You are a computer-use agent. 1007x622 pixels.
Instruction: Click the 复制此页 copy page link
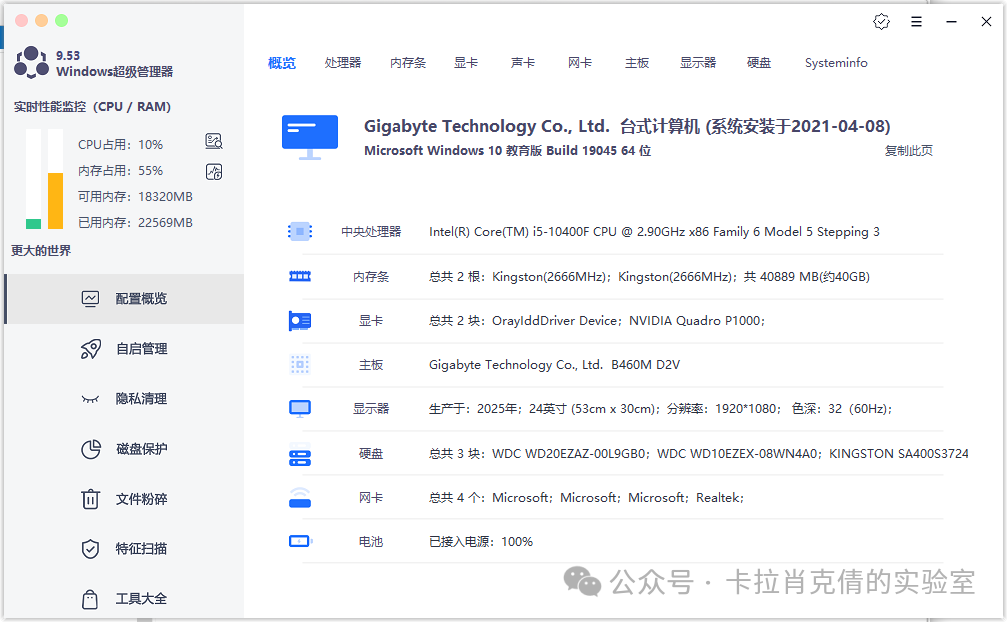(908, 151)
